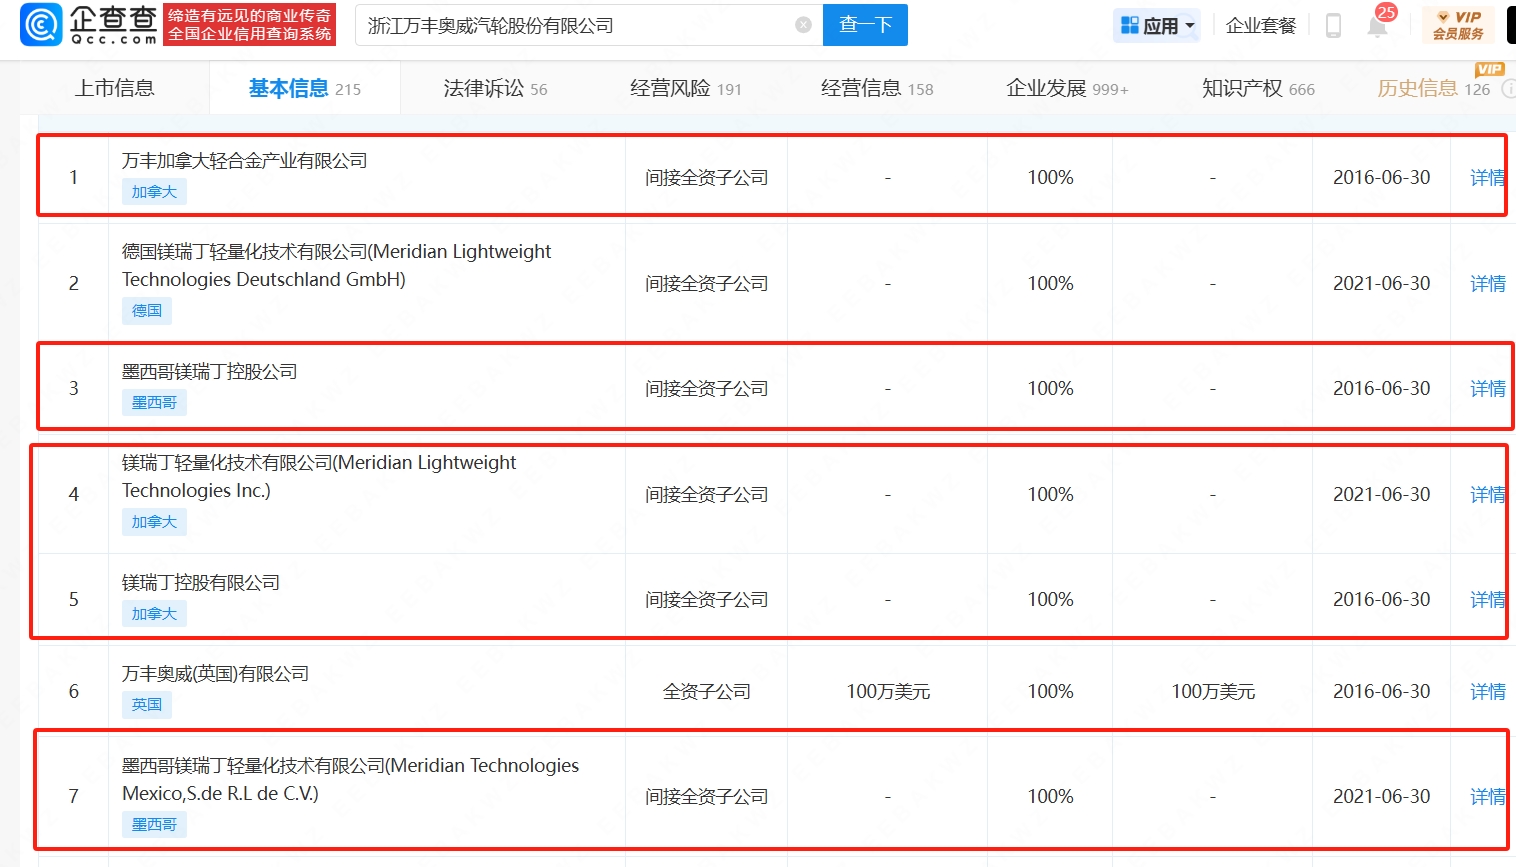Open 墨西哥镁瑞丁轻量化技术有限公司 company link
This screenshot has width=1516, height=867.
350,780
